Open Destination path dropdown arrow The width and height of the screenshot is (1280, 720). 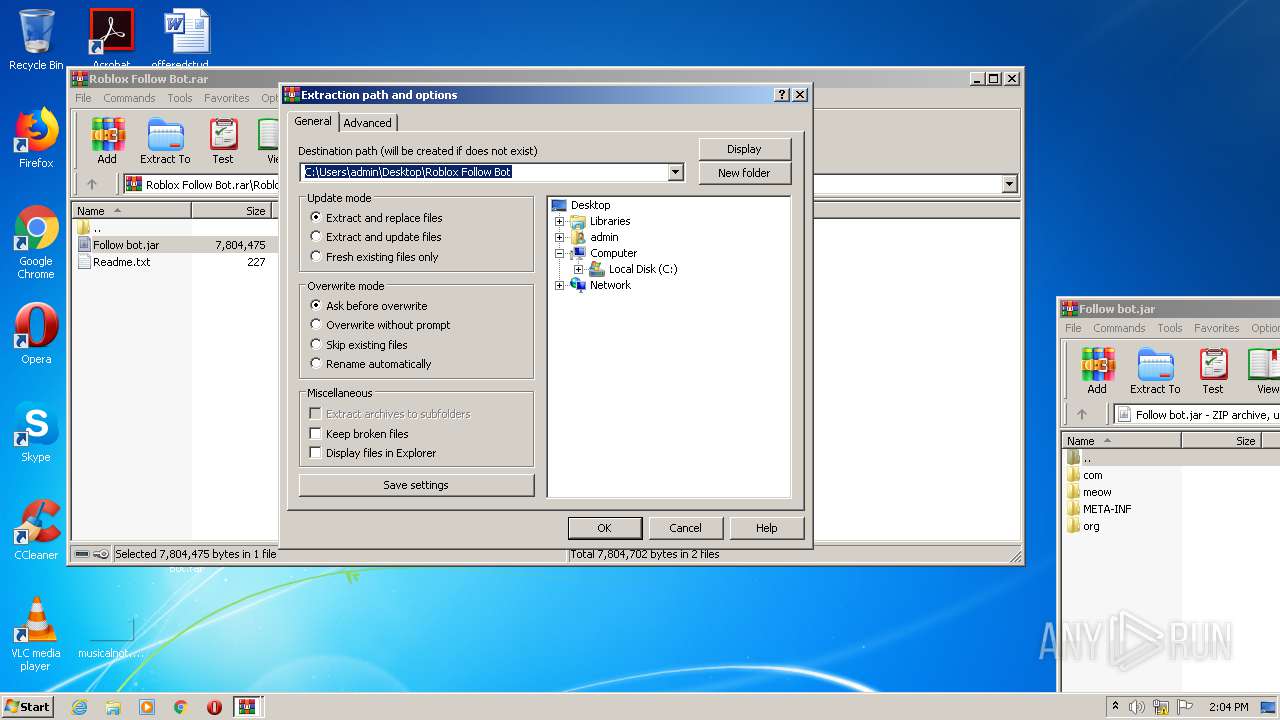675,172
